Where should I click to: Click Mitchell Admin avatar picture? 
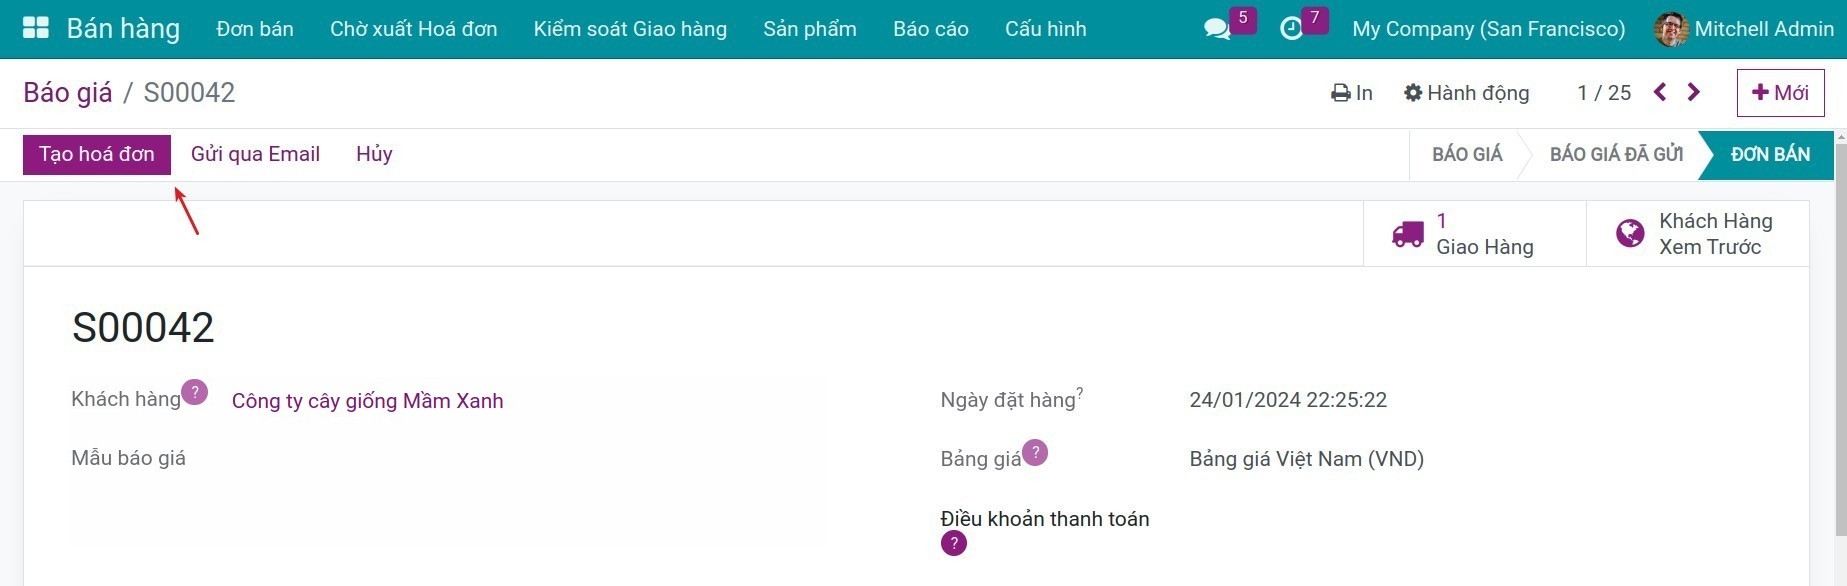(1671, 29)
